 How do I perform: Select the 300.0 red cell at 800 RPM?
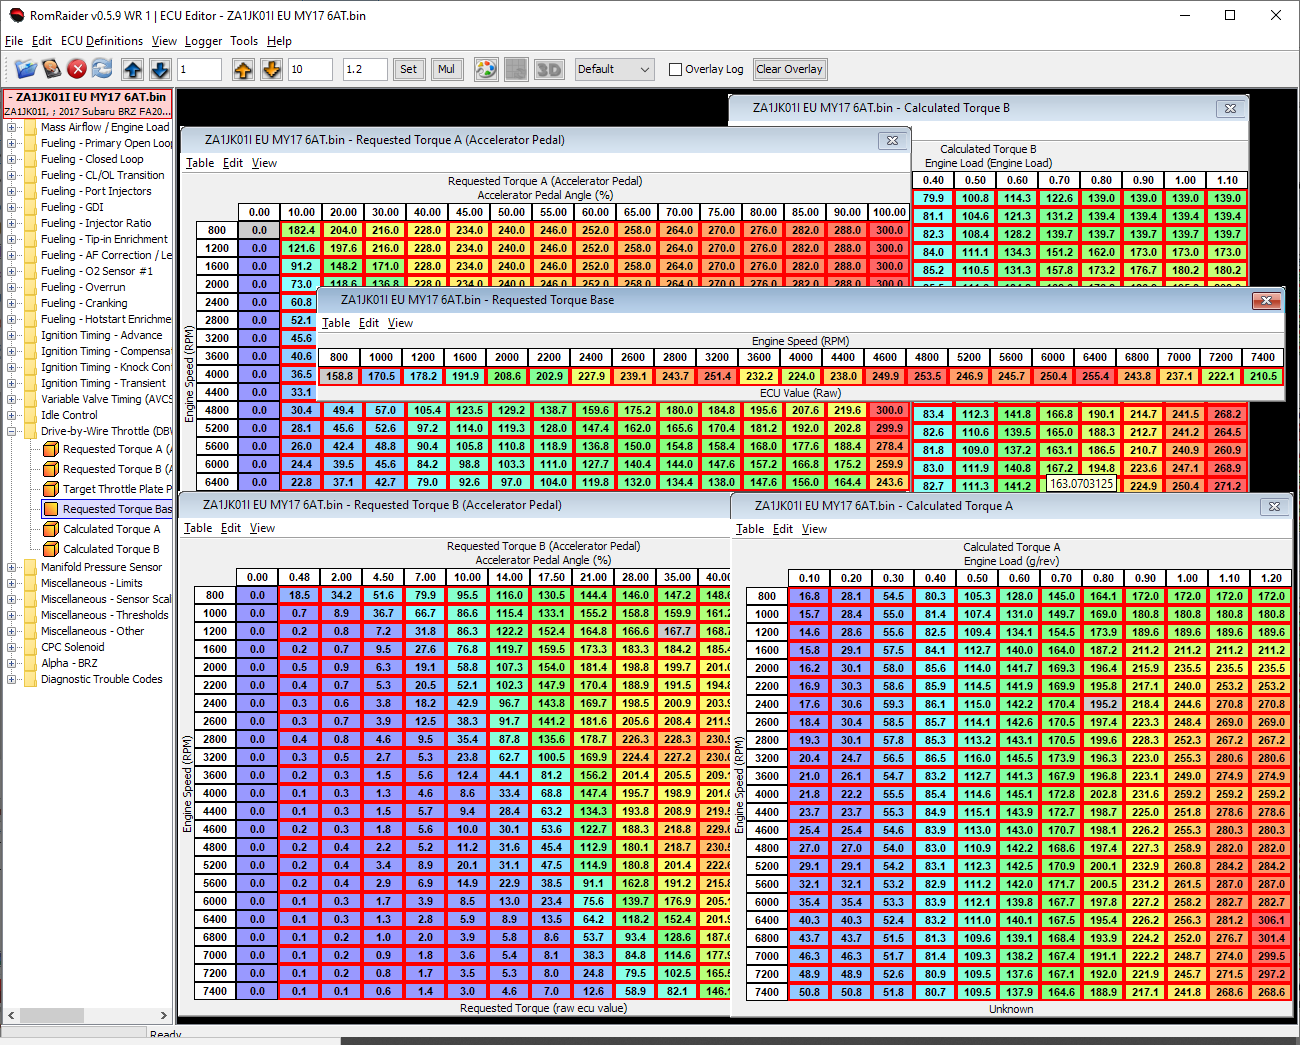pos(889,230)
